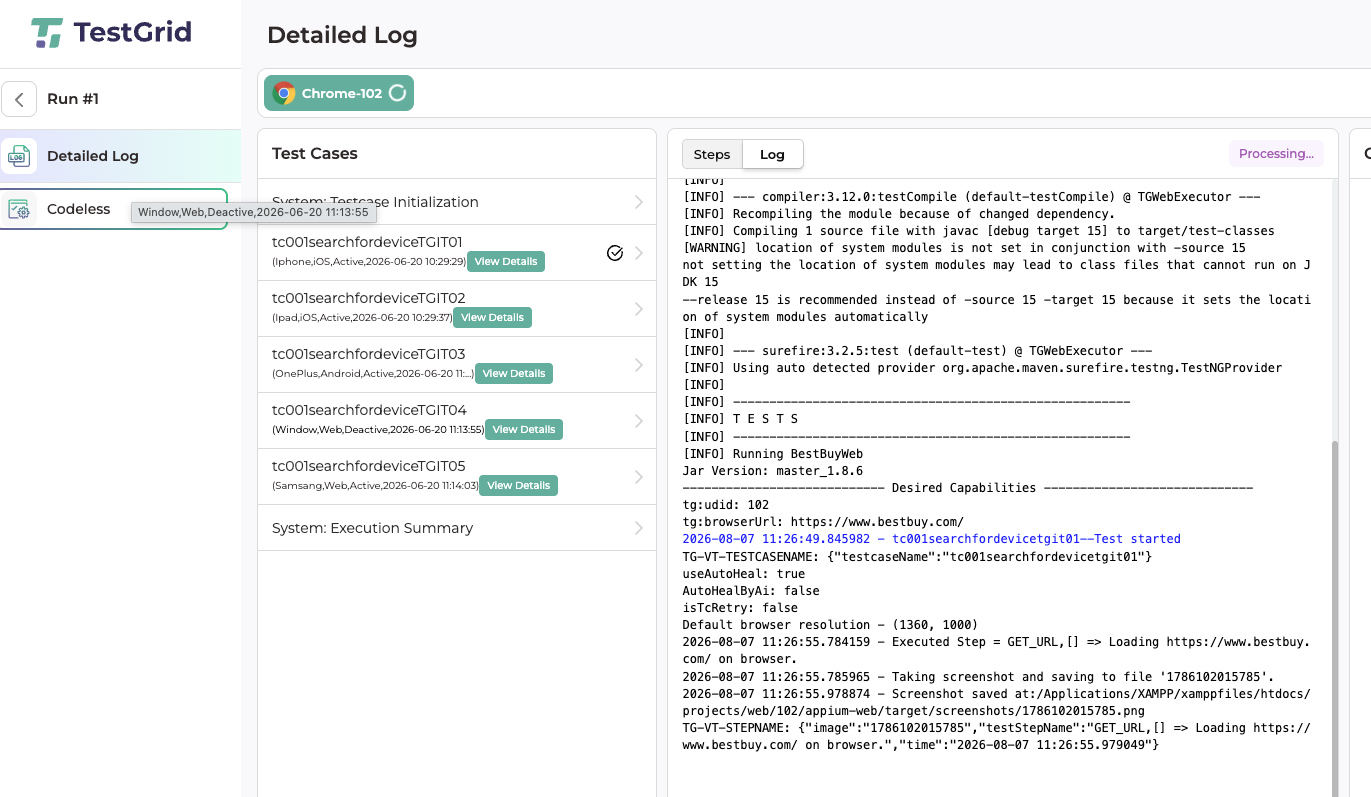Click the loading spinner beside Chrome-102

click(397, 93)
